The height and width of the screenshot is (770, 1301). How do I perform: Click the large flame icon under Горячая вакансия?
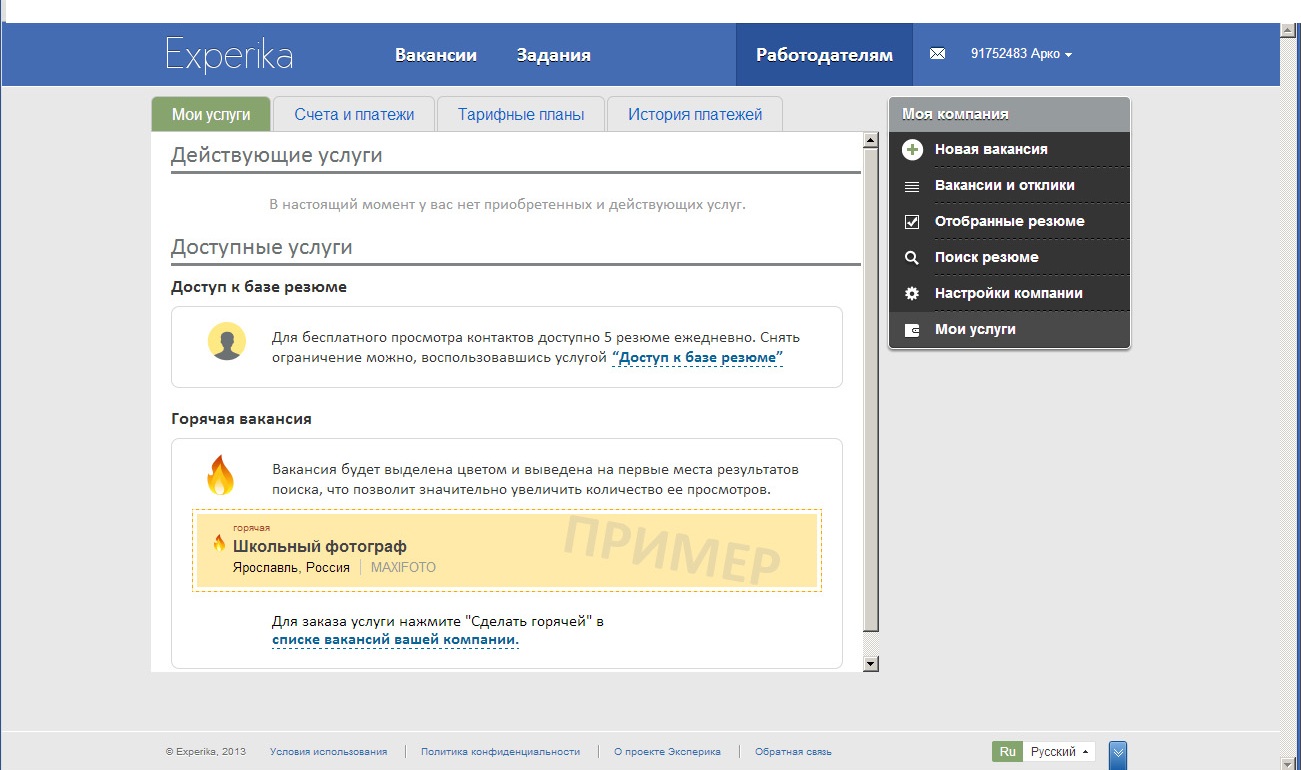(220, 475)
